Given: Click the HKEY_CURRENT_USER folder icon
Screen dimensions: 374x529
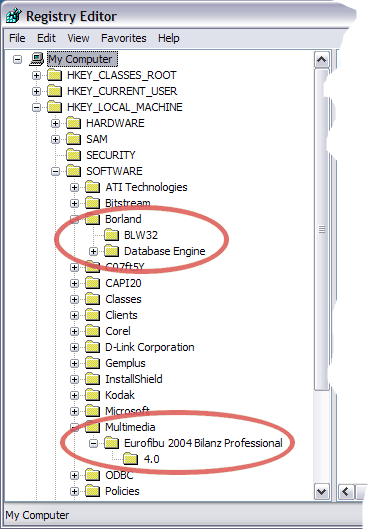Looking at the screenshot, I should (54, 91).
